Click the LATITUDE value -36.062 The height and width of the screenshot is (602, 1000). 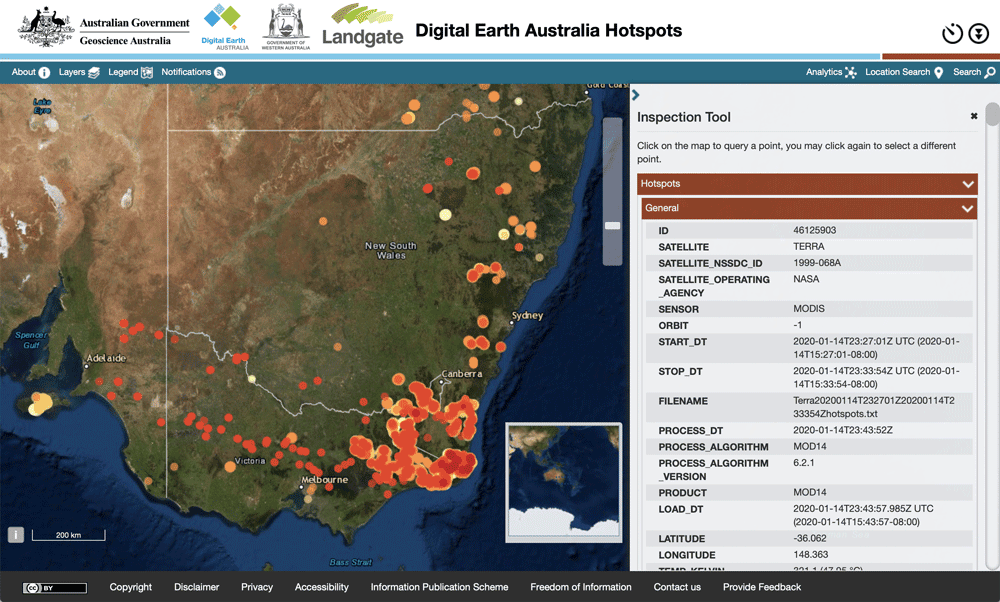(x=810, y=538)
